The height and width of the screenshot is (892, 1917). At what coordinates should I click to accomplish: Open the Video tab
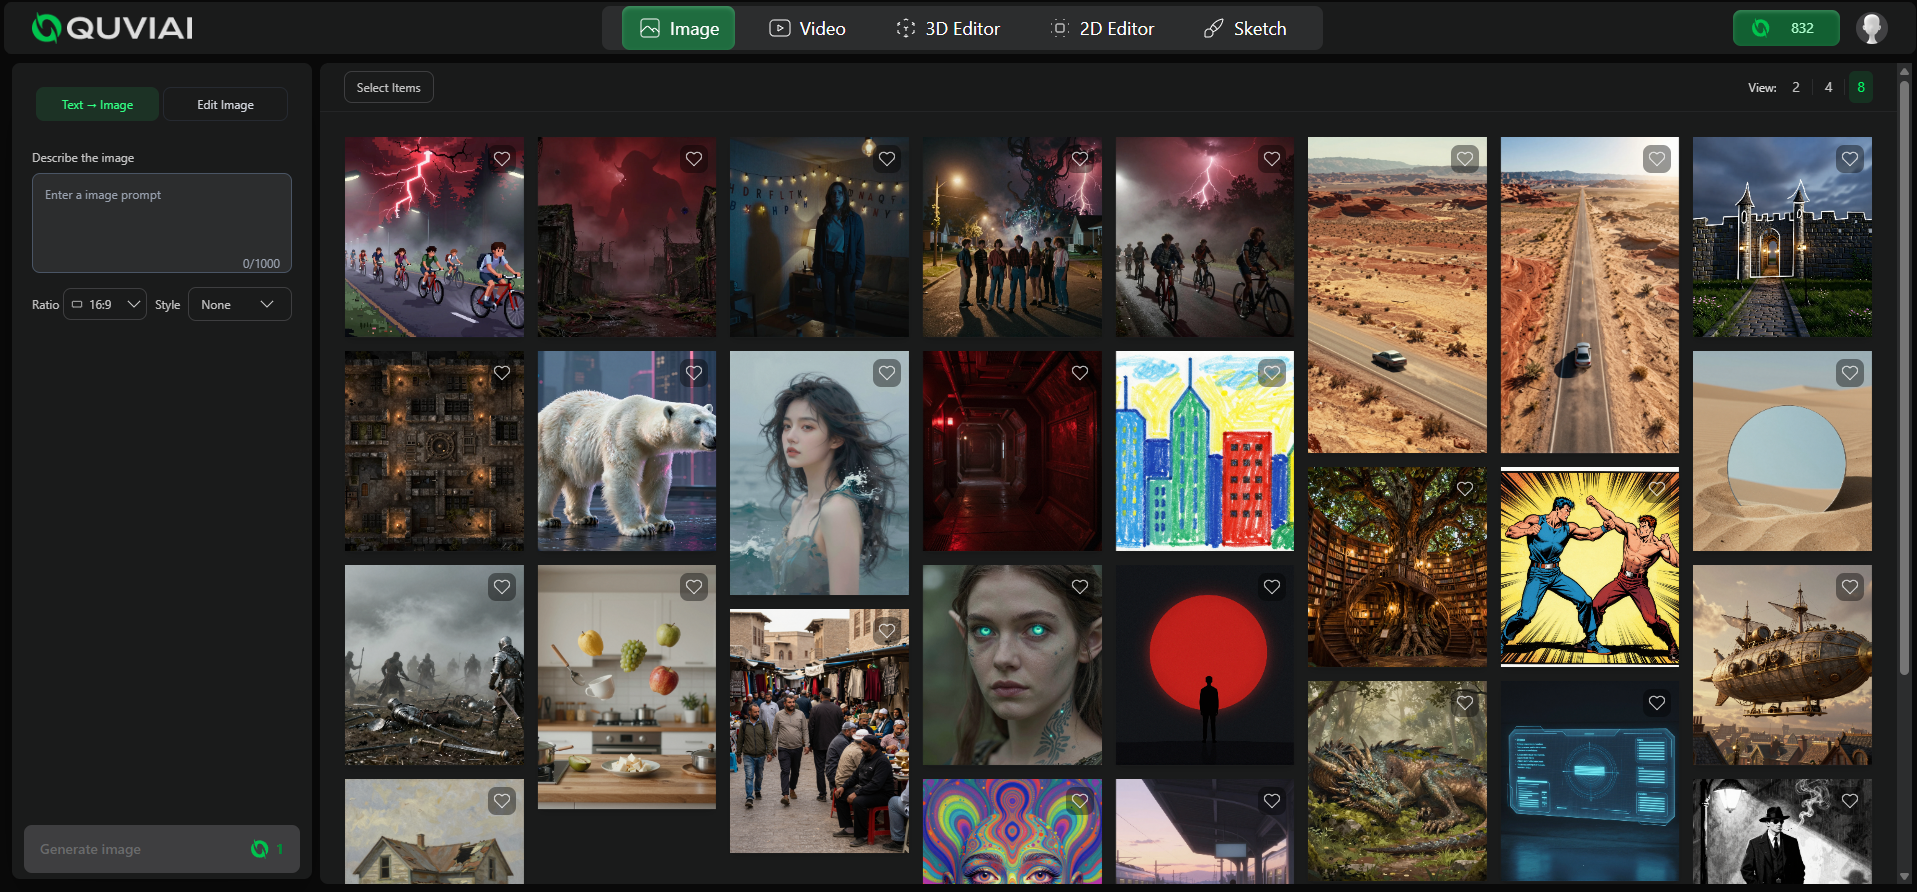pyautogui.click(x=807, y=29)
